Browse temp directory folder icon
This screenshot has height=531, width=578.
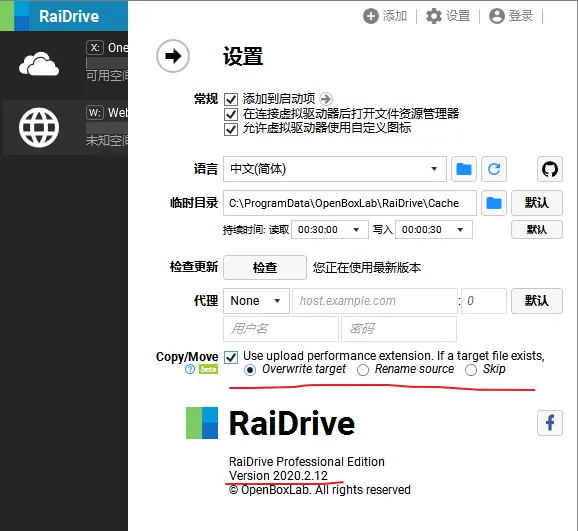(494, 203)
